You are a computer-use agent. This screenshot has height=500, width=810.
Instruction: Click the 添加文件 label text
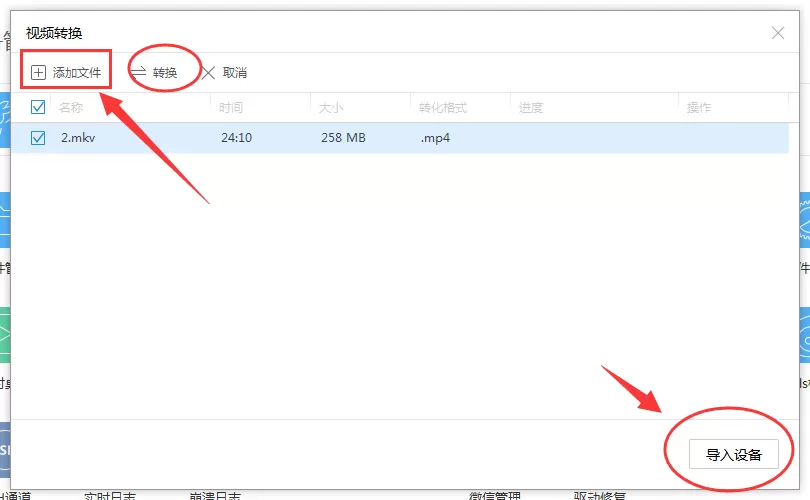click(x=77, y=73)
